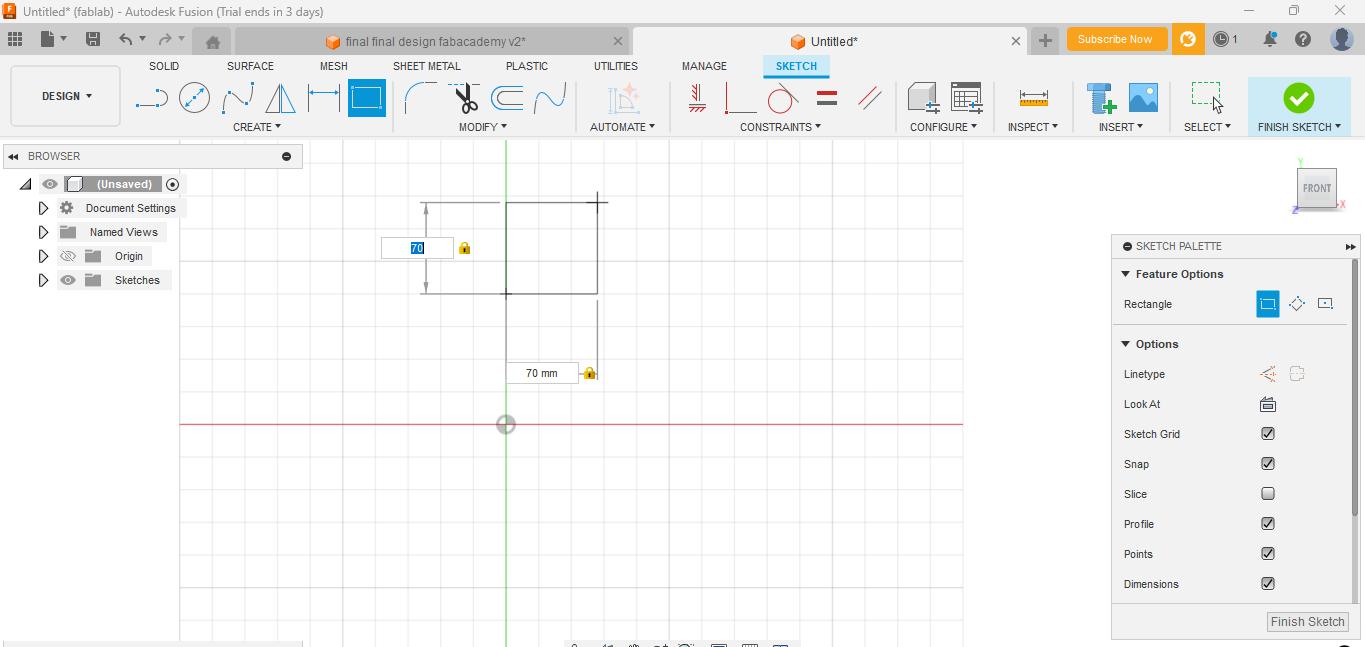The height and width of the screenshot is (647, 1365).
Task: Expand Named Views node
Action: (43, 232)
